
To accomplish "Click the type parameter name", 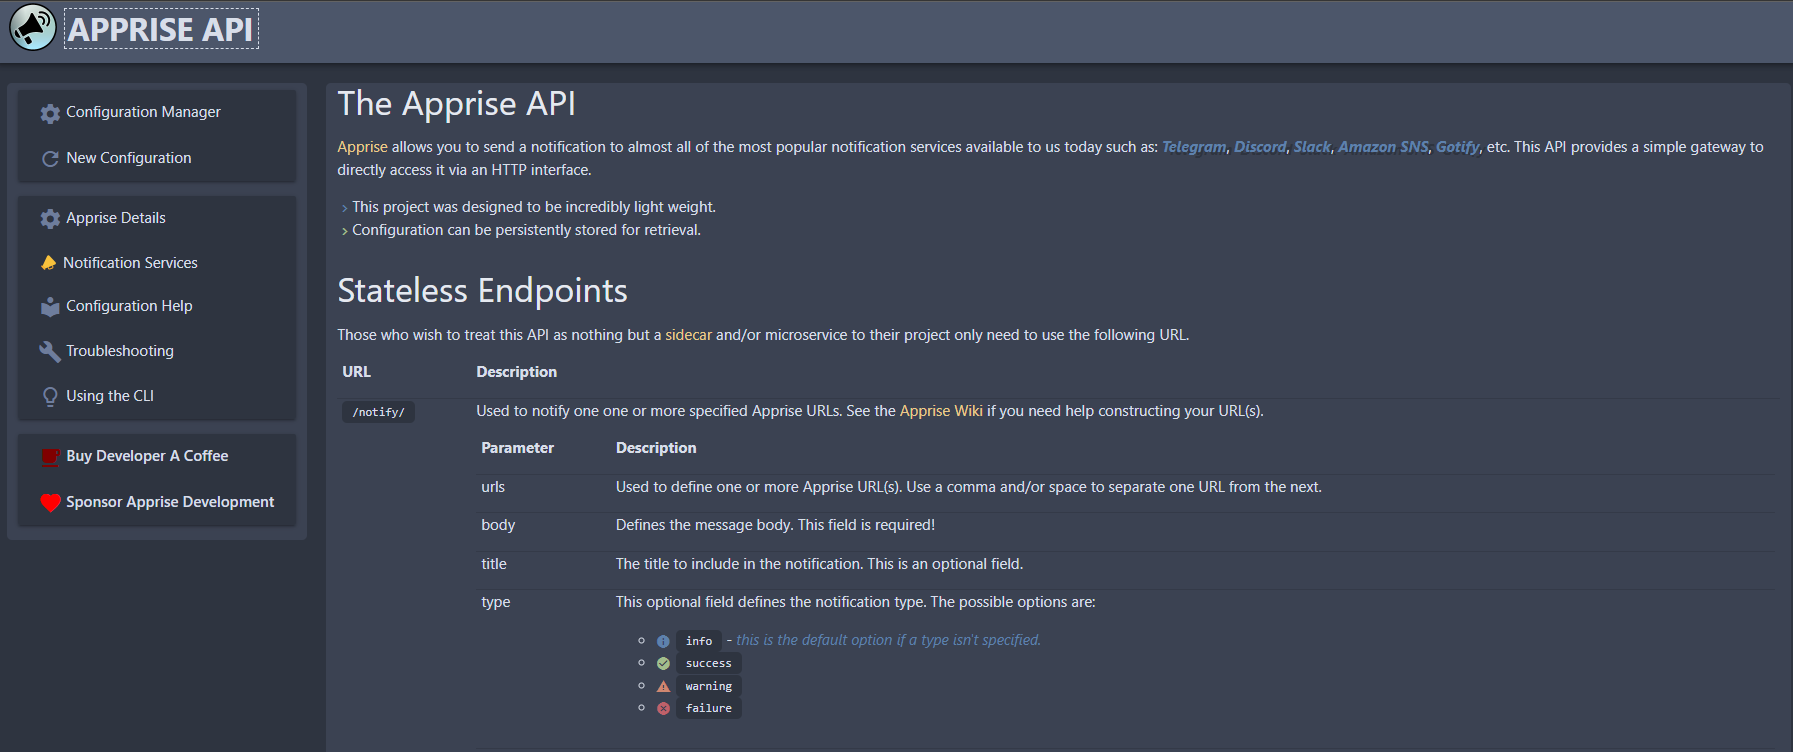I will click(496, 602).
